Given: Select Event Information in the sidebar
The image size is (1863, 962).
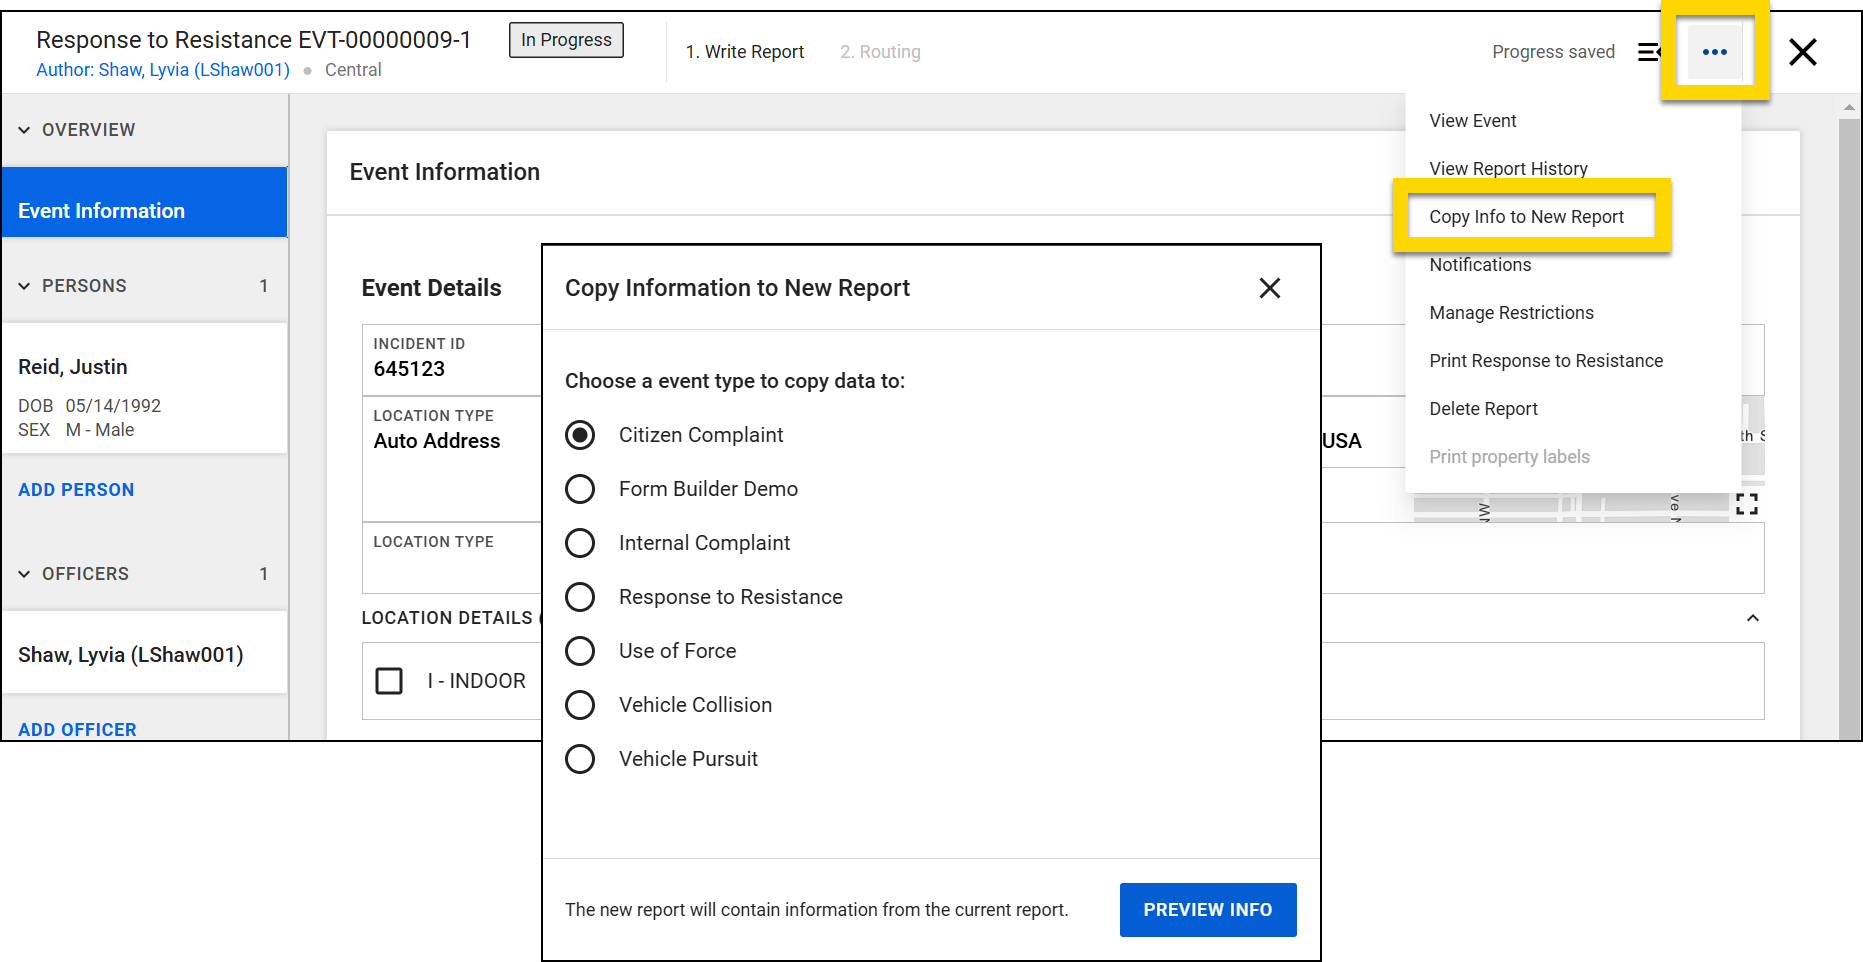Looking at the screenshot, I should tap(101, 210).
